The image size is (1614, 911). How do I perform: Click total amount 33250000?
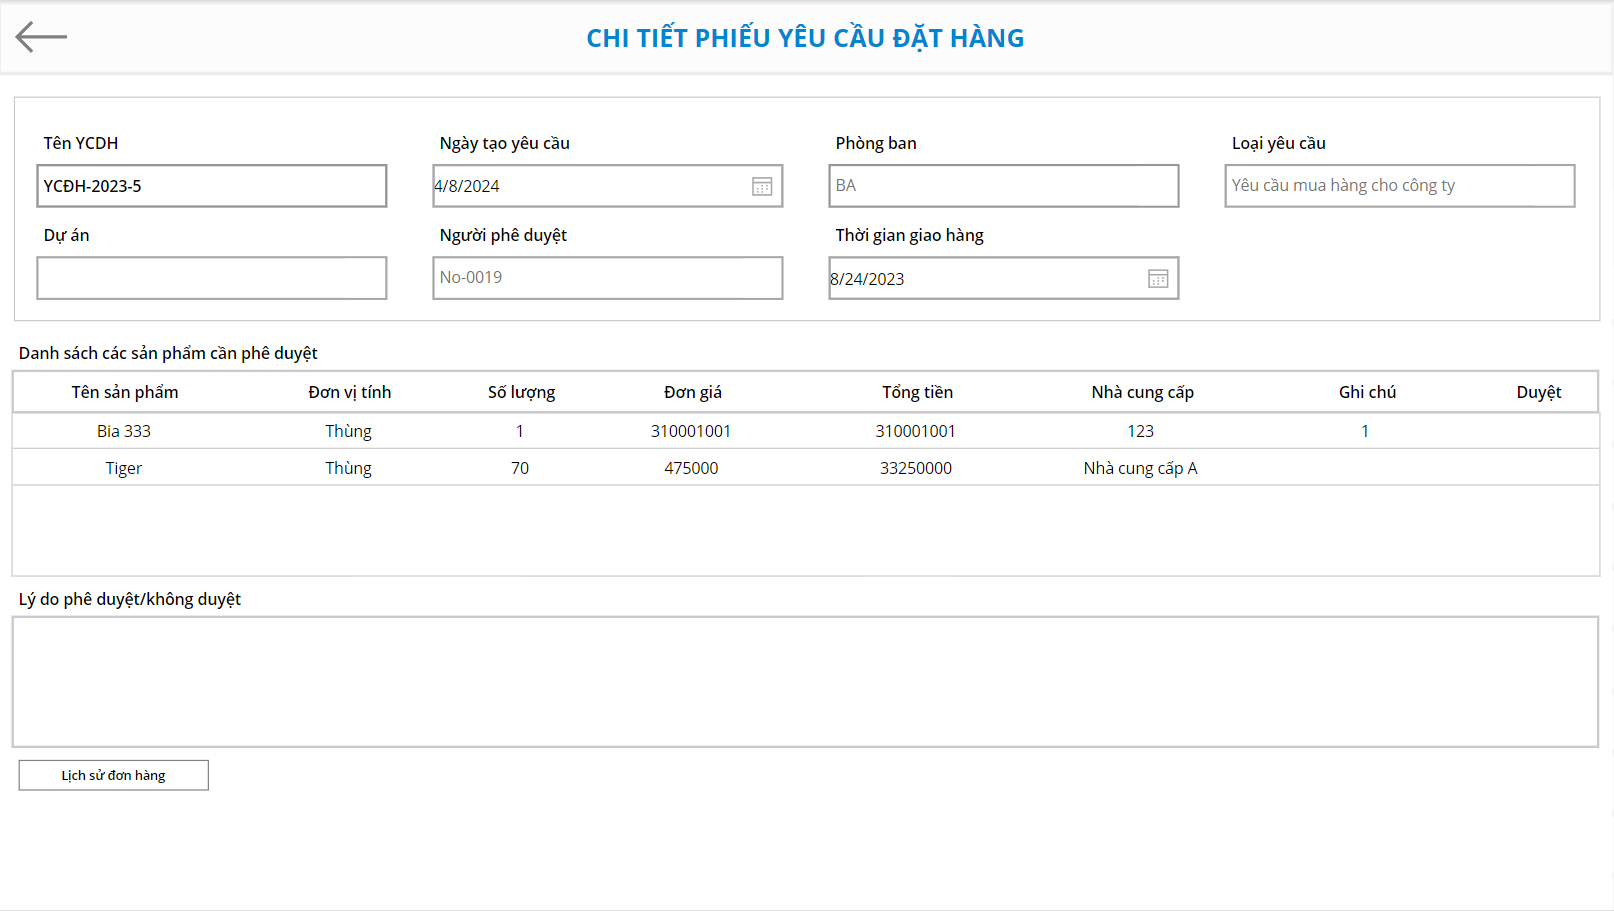coord(916,468)
